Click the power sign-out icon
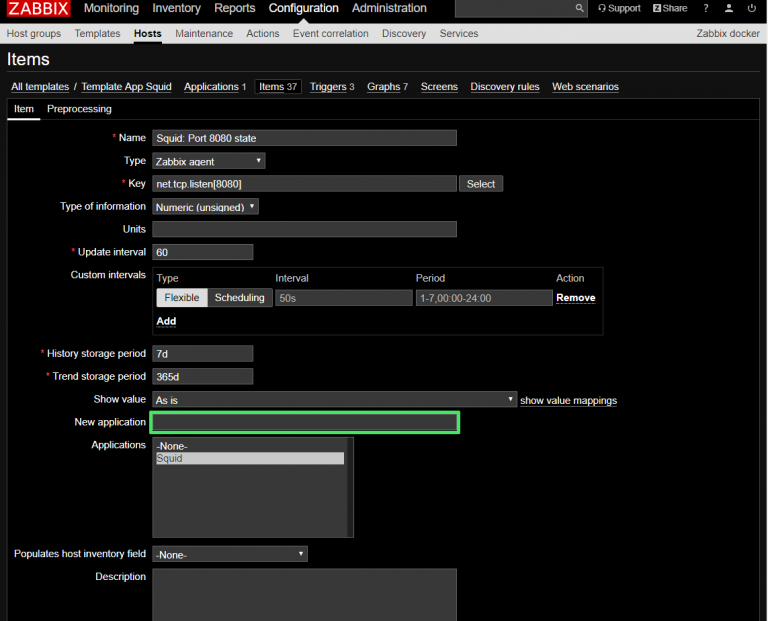Viewport: 768px width, 621px height. 751,8
